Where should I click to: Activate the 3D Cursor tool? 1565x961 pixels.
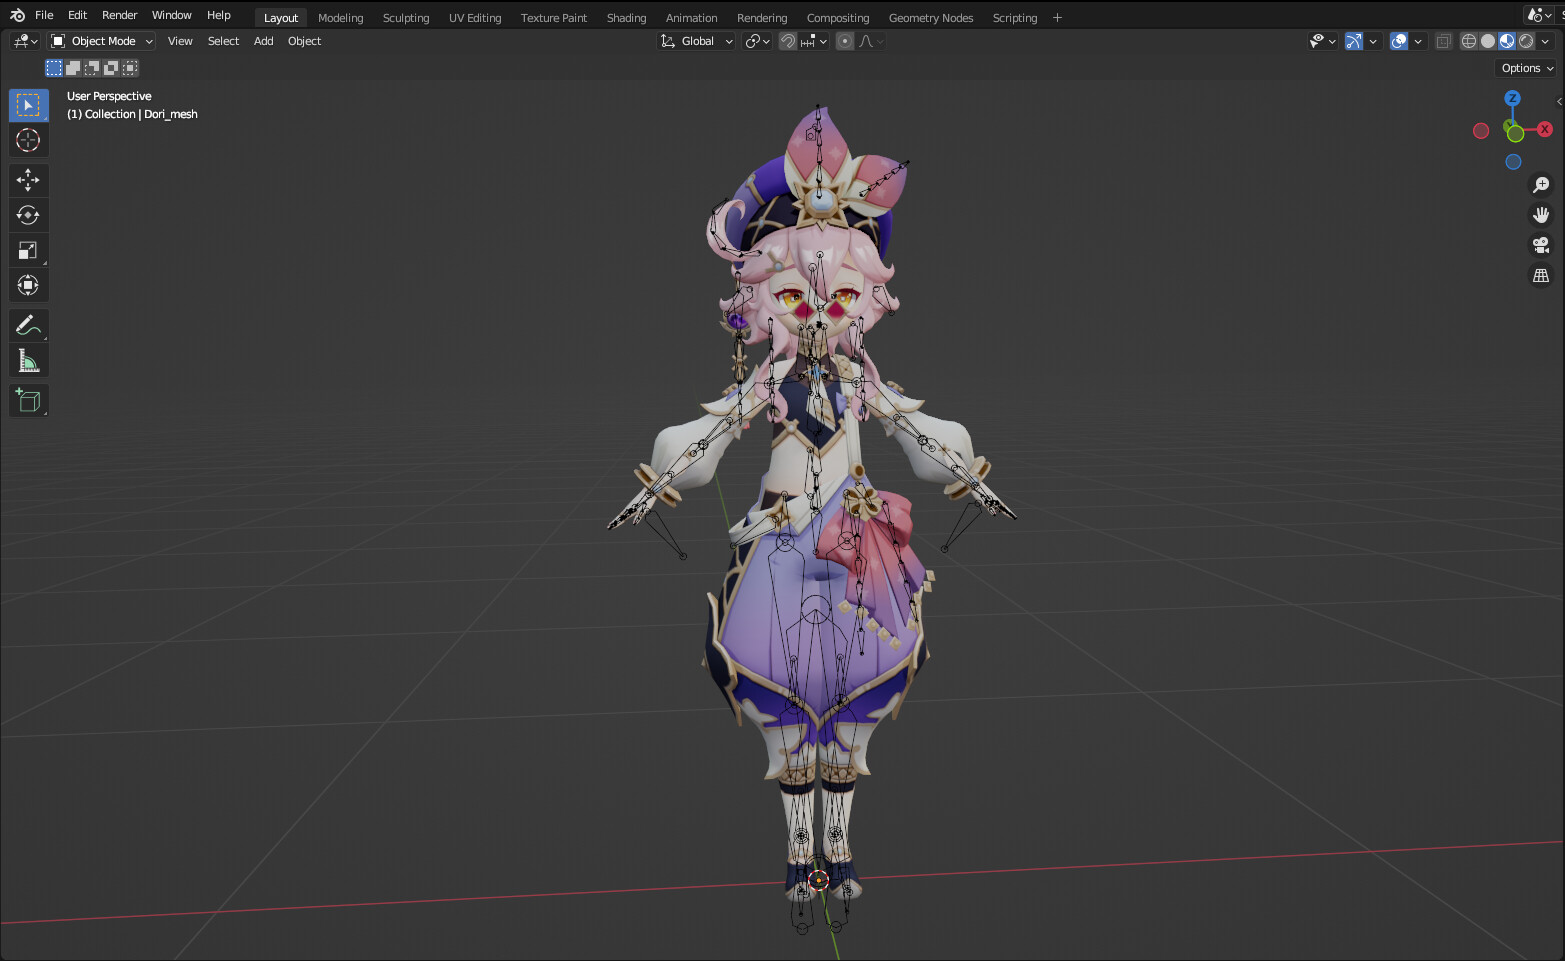[x=29, y=140]
